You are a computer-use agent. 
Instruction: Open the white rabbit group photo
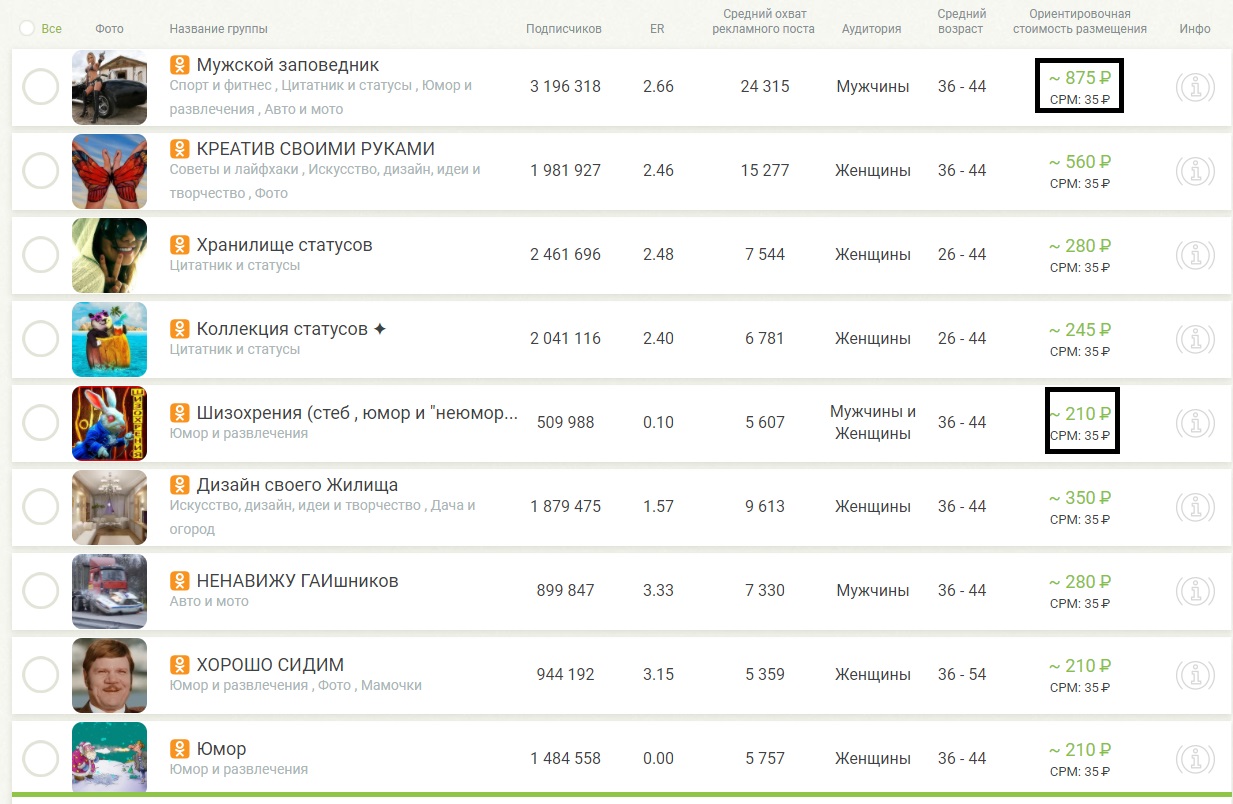pos(110,423)
